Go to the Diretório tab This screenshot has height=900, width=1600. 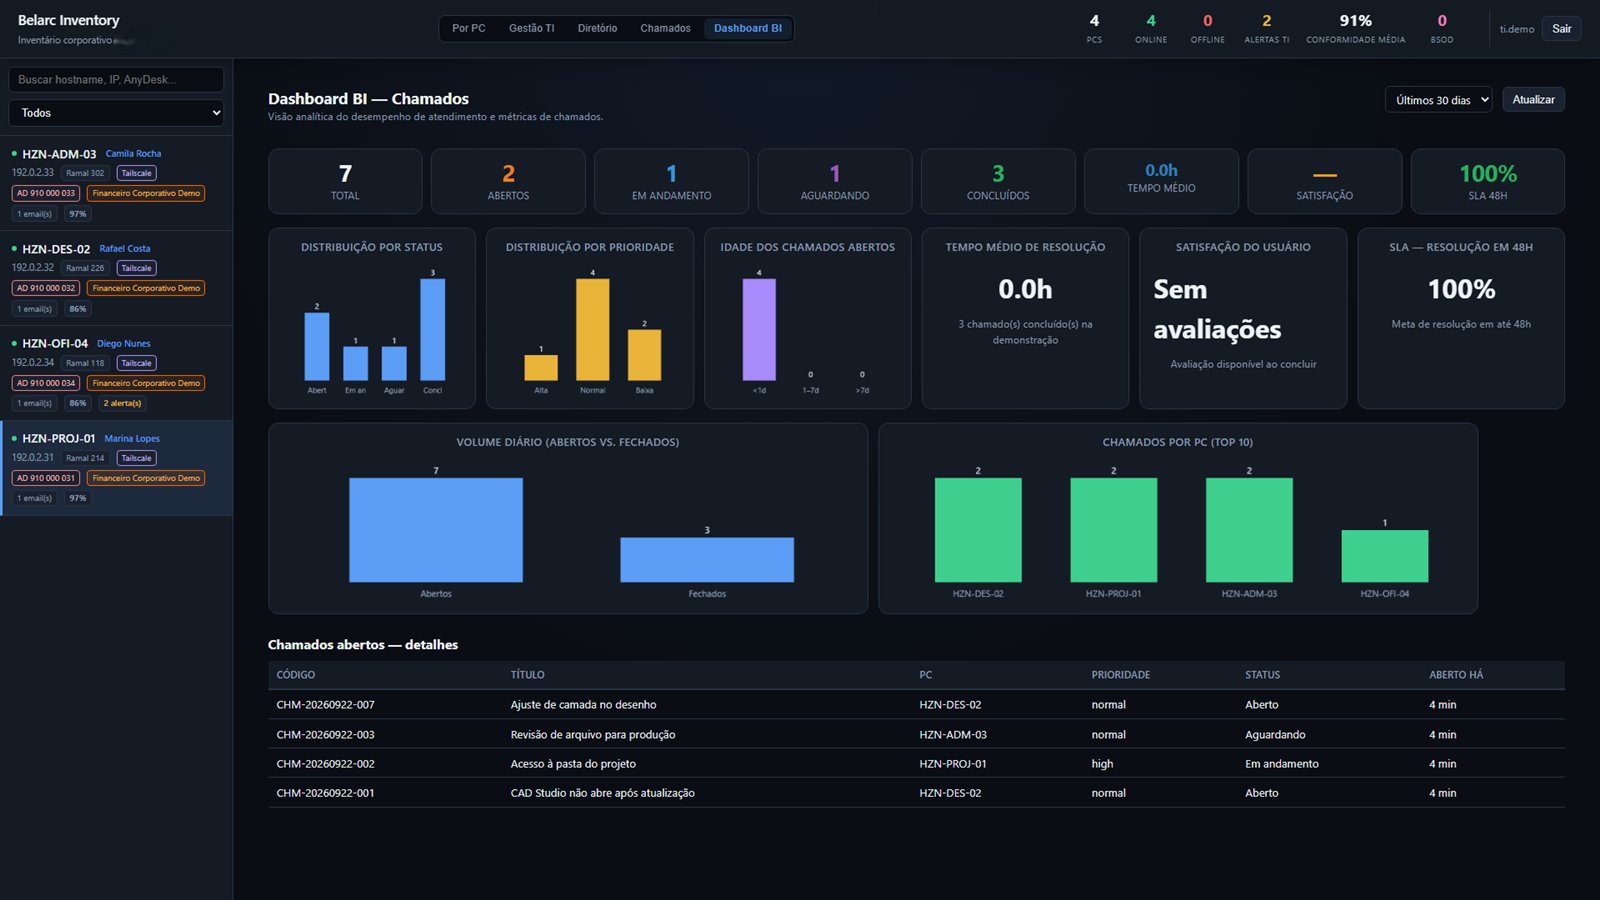pyautogui.click(x=597, y=28)
